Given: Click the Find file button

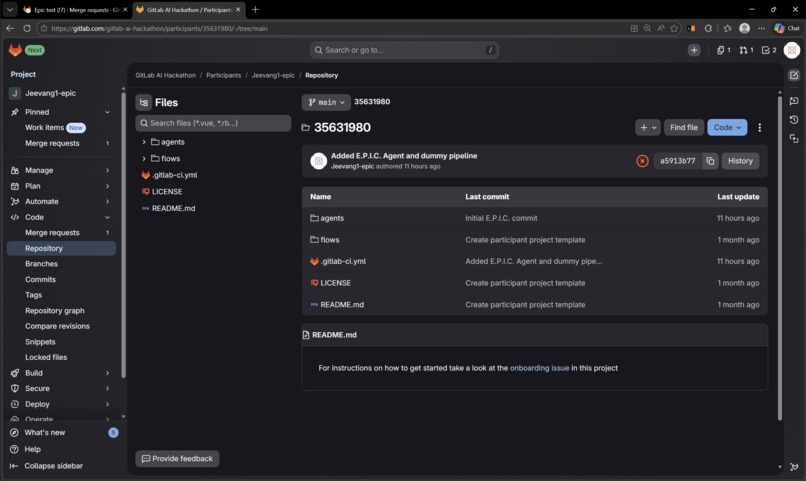Looking at the screenshot, I should click(x=684, y=127).
